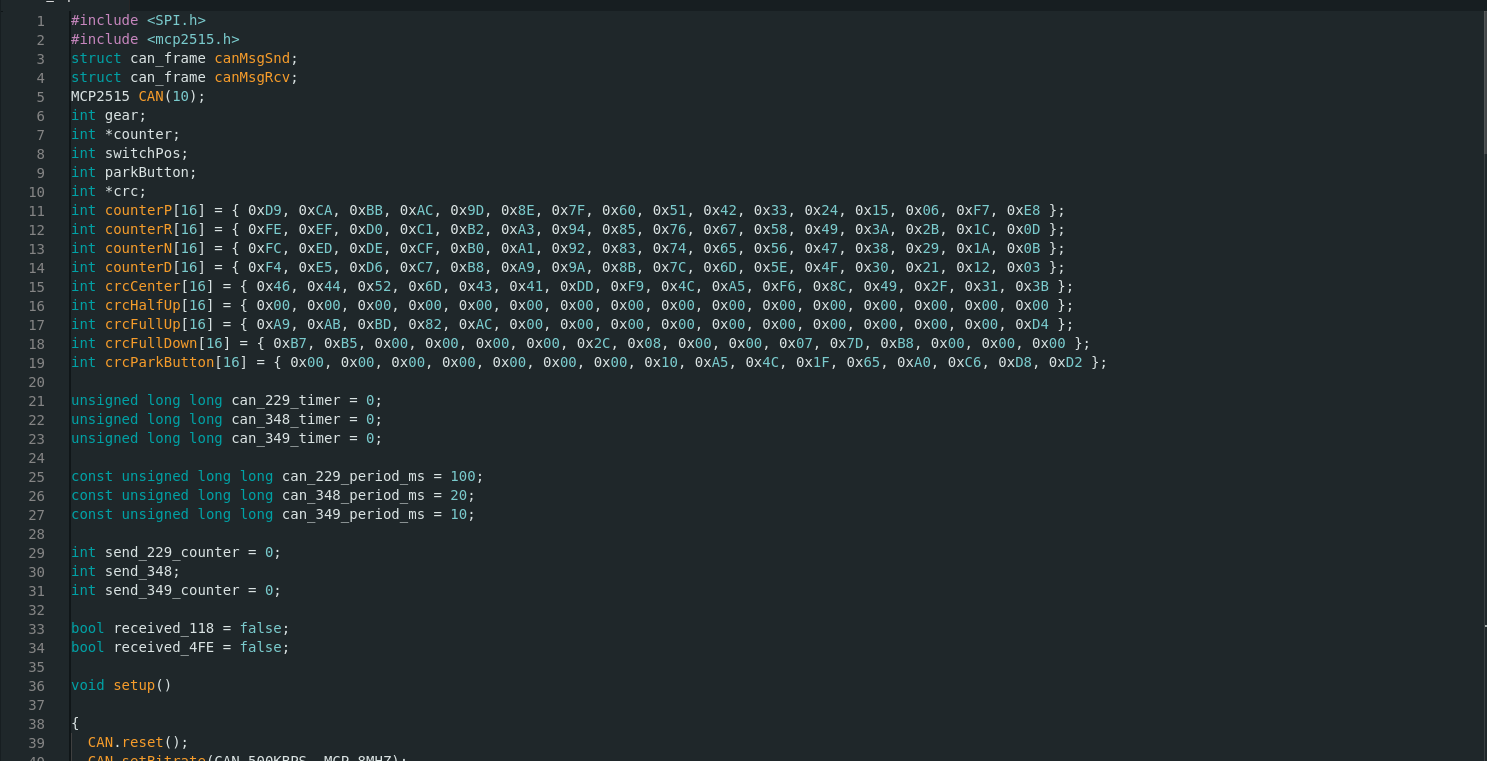1487x761 pixels.
Task: Click the counterD array name
Action: click(138, 268)
